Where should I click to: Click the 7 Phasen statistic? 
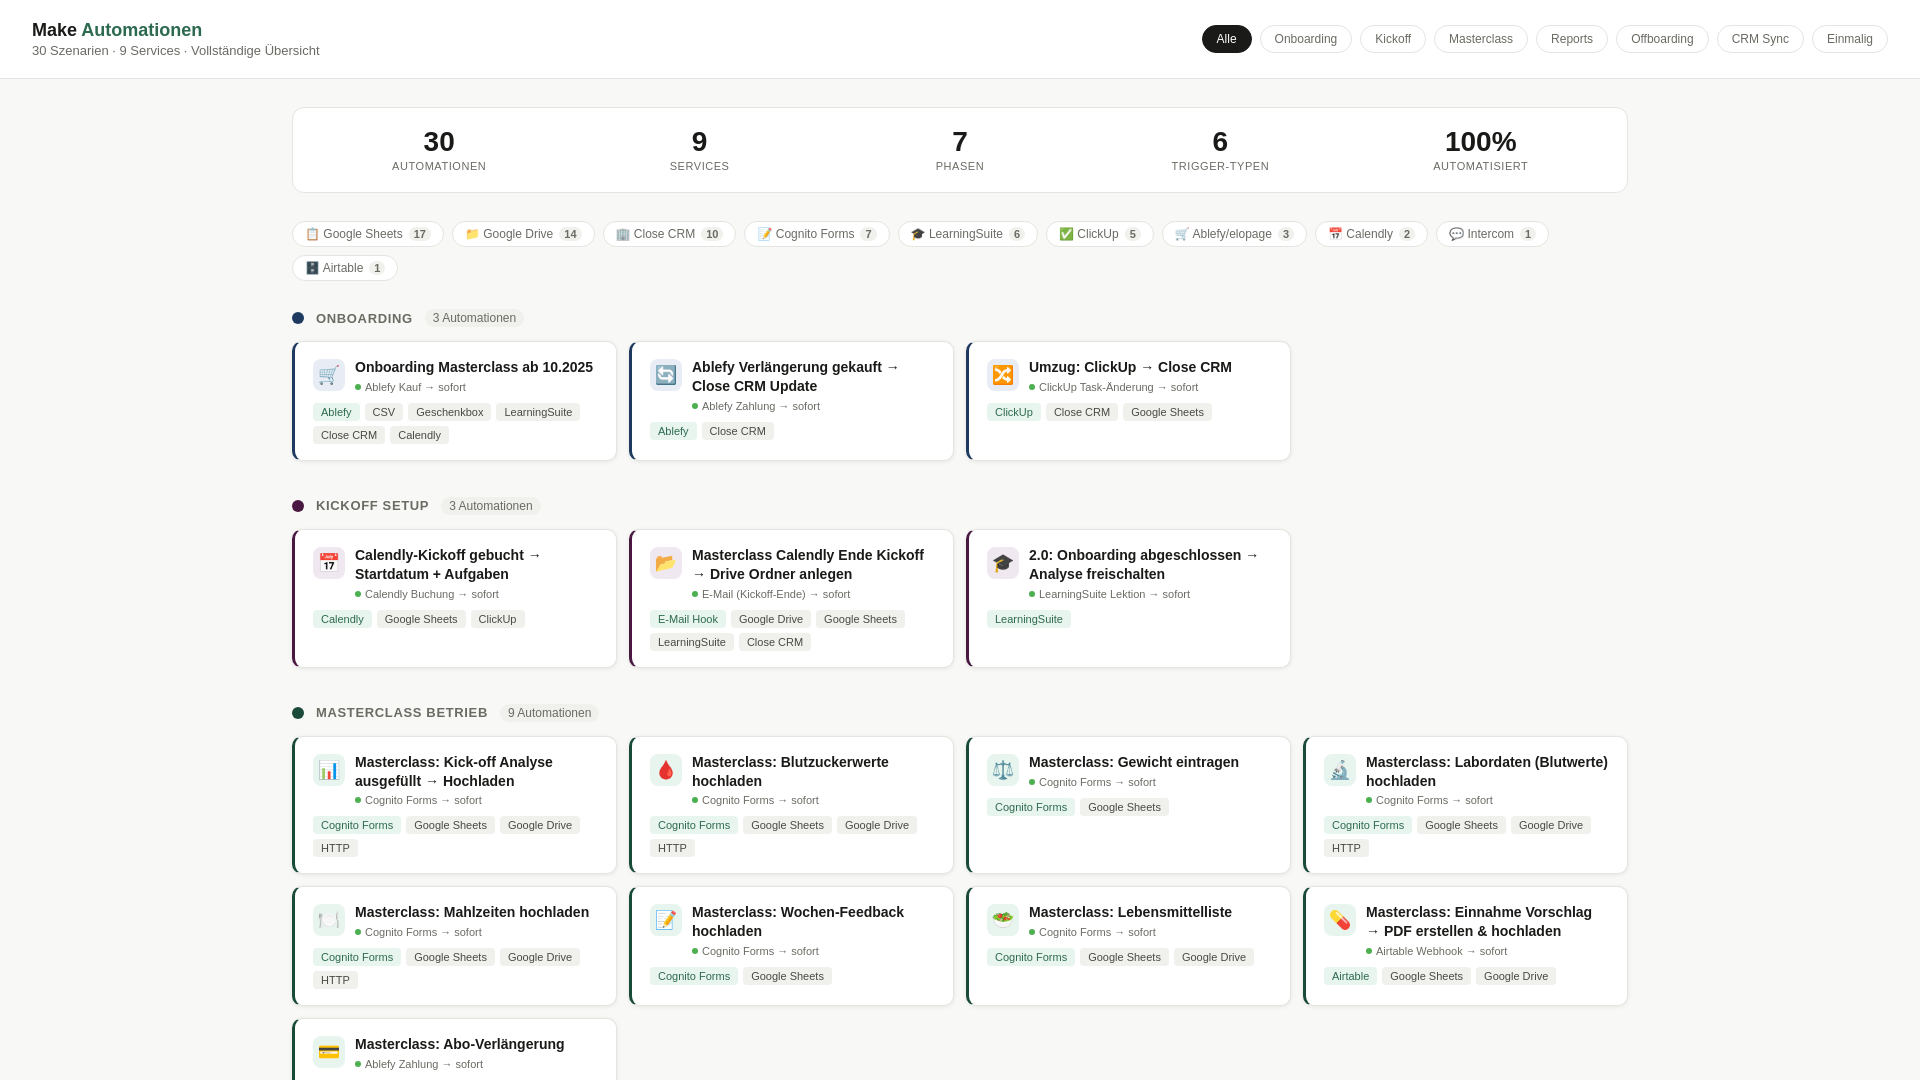(x=960, y=150)
